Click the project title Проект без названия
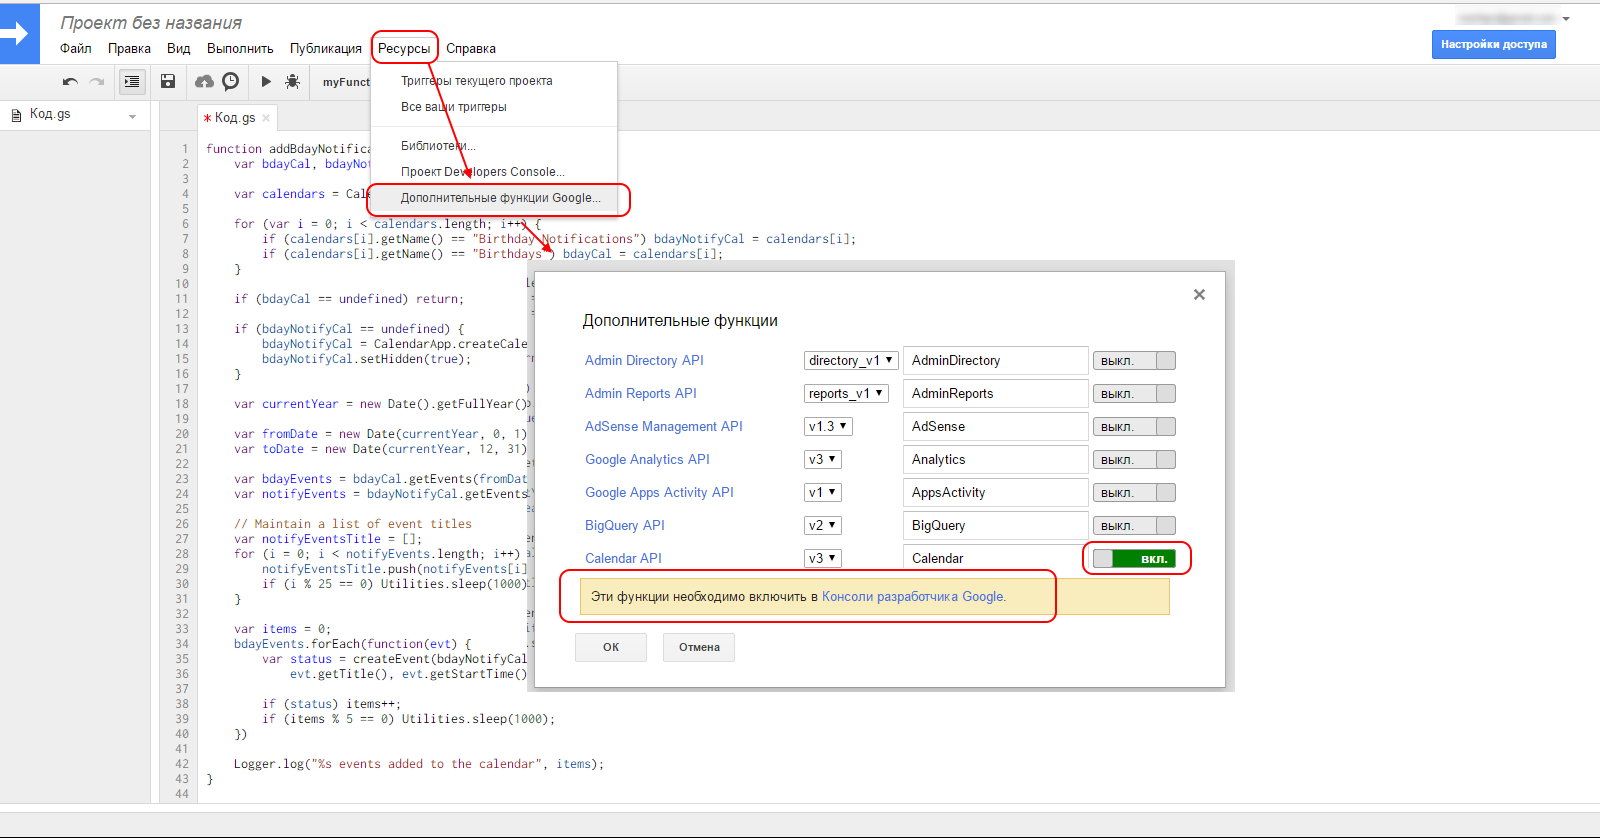Screen dimensions: 1600x838 [151, 22]
